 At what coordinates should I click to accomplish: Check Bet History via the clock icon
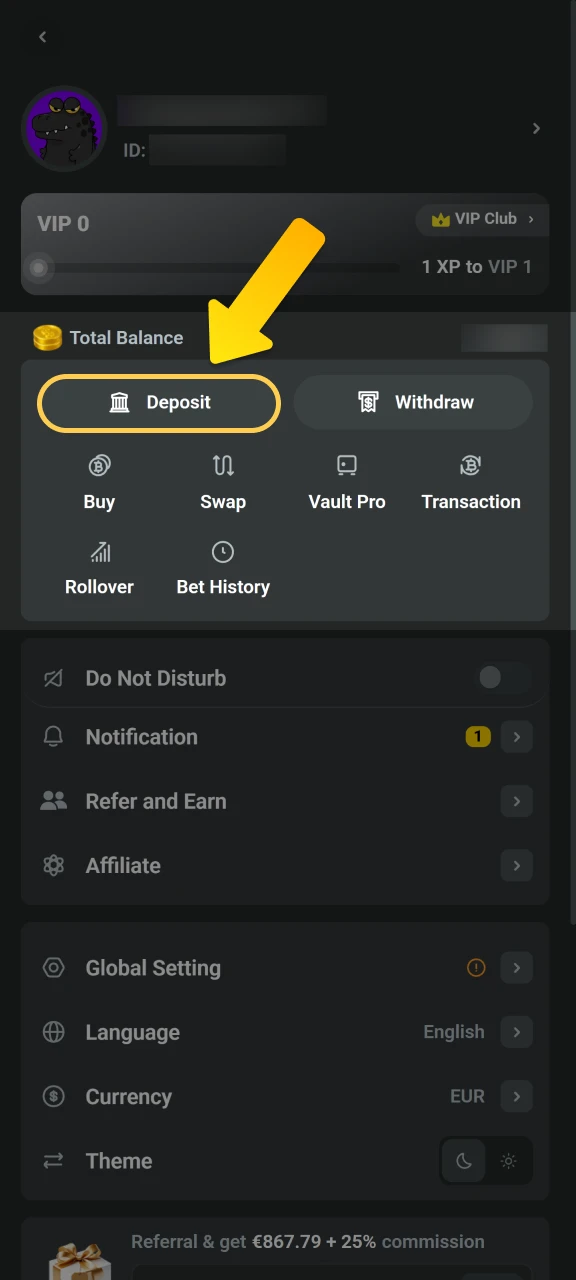pyautogui.click(x=223, y=551)
